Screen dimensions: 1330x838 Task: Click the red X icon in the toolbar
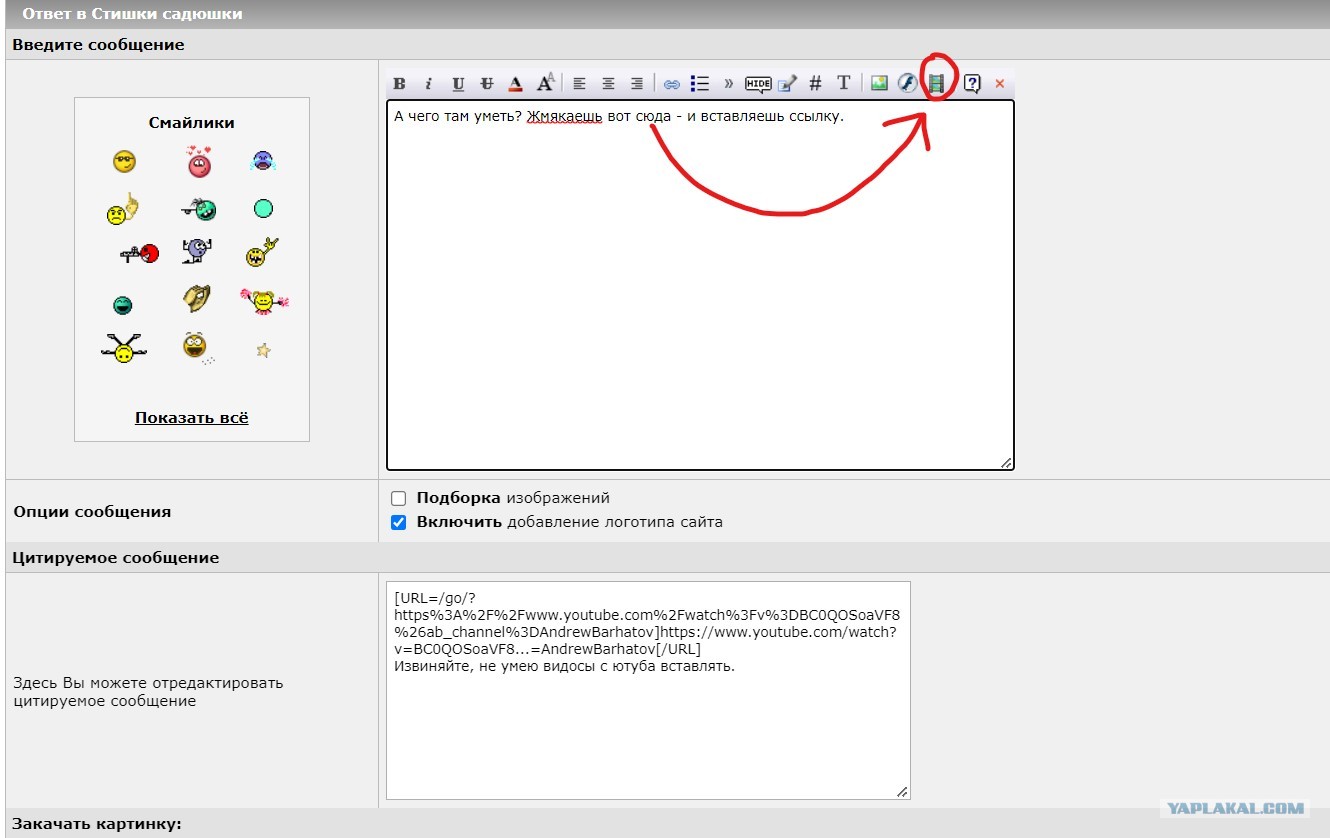(999, 84)
